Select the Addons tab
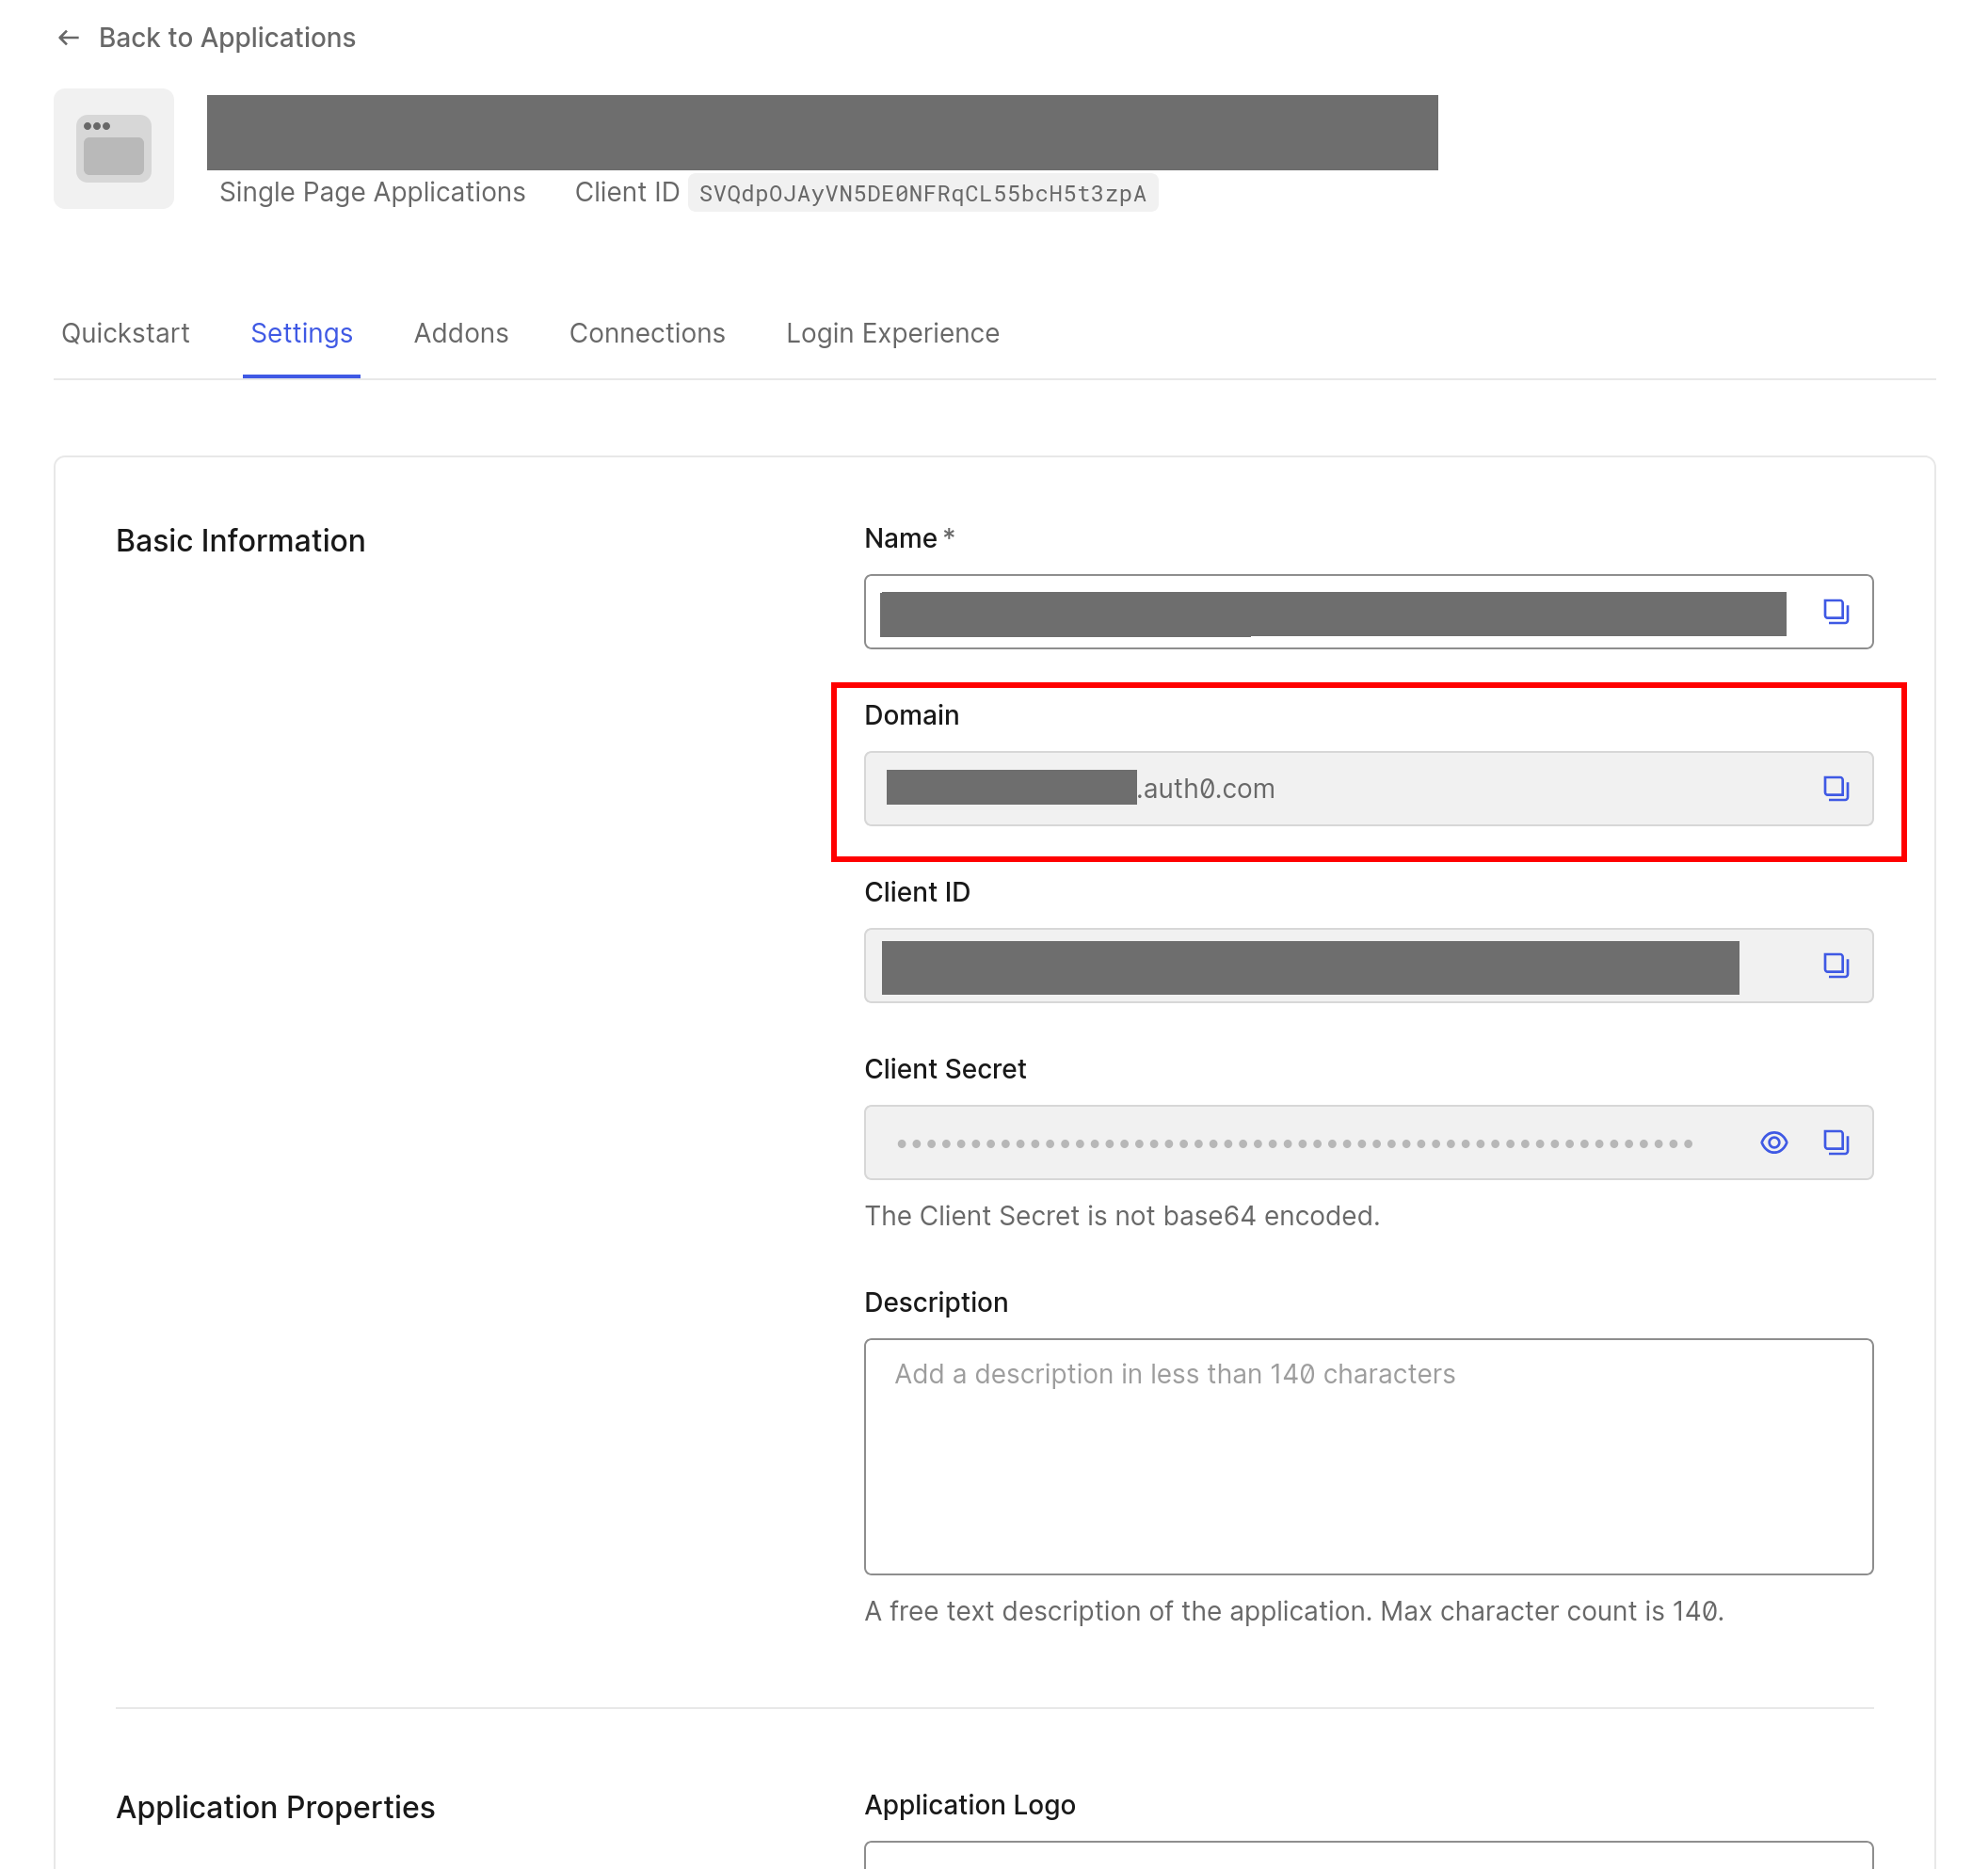The width and height of the screenshot is (1988, 1869). click(460, 333)
